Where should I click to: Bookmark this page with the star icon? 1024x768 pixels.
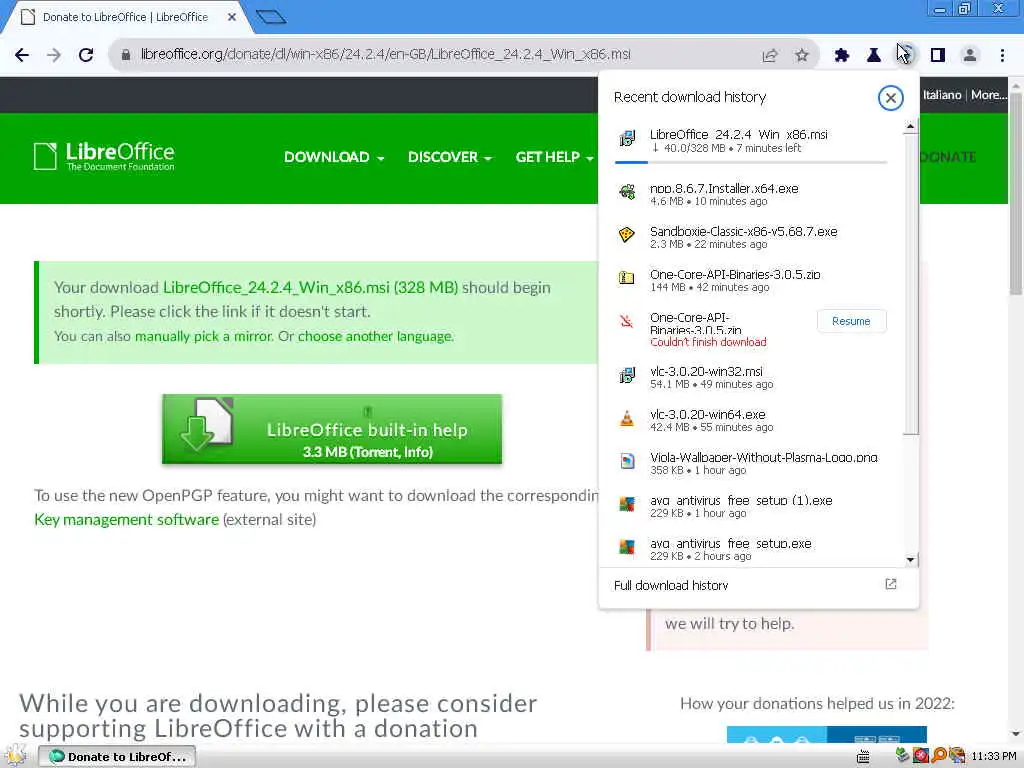[x=802, y=56]
